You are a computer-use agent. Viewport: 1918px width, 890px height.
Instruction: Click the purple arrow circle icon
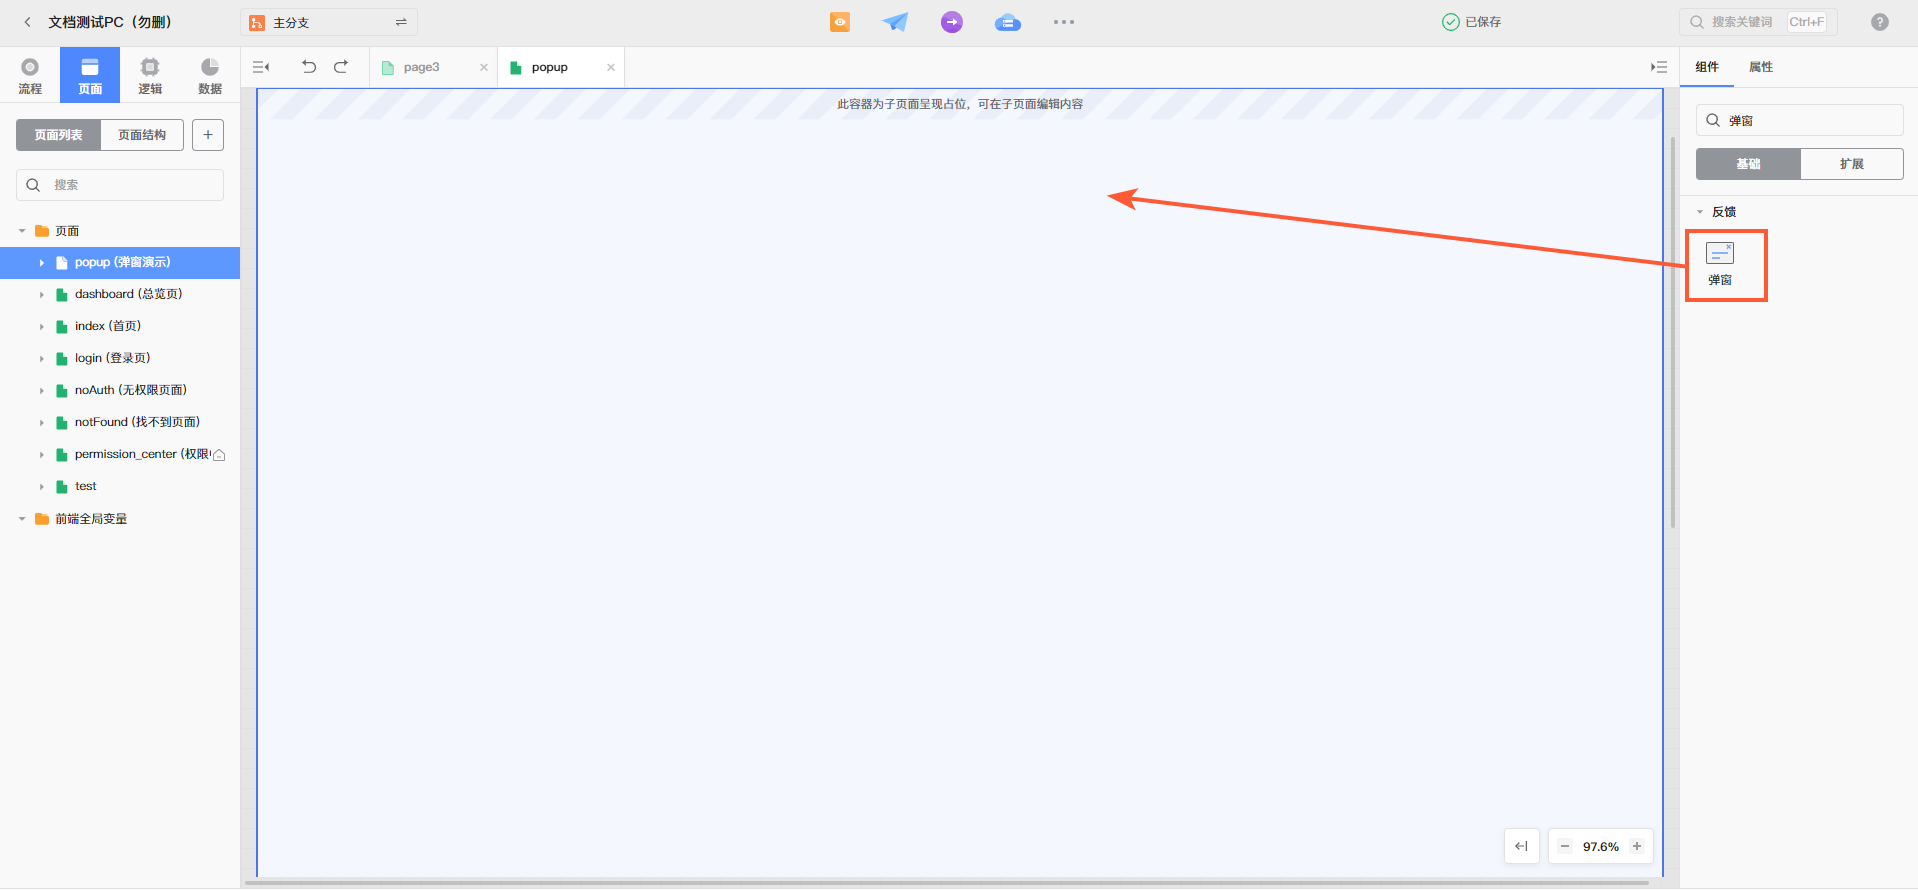coord(952,22)
